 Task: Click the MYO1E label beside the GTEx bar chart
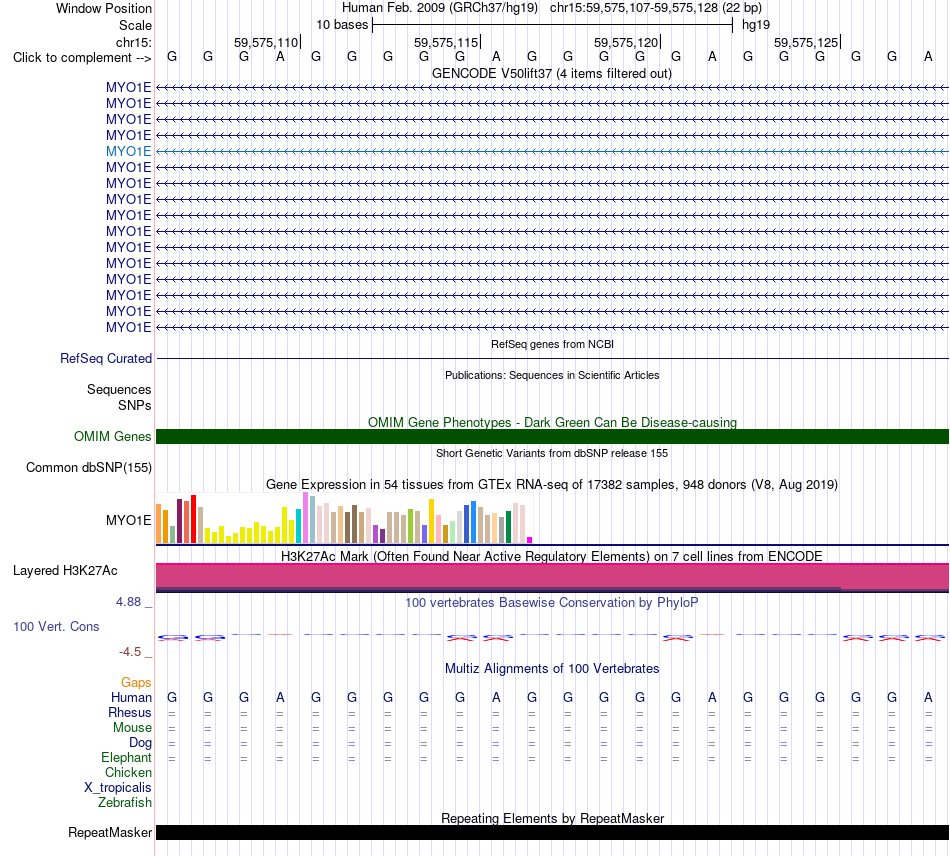[x=128, y=520]
